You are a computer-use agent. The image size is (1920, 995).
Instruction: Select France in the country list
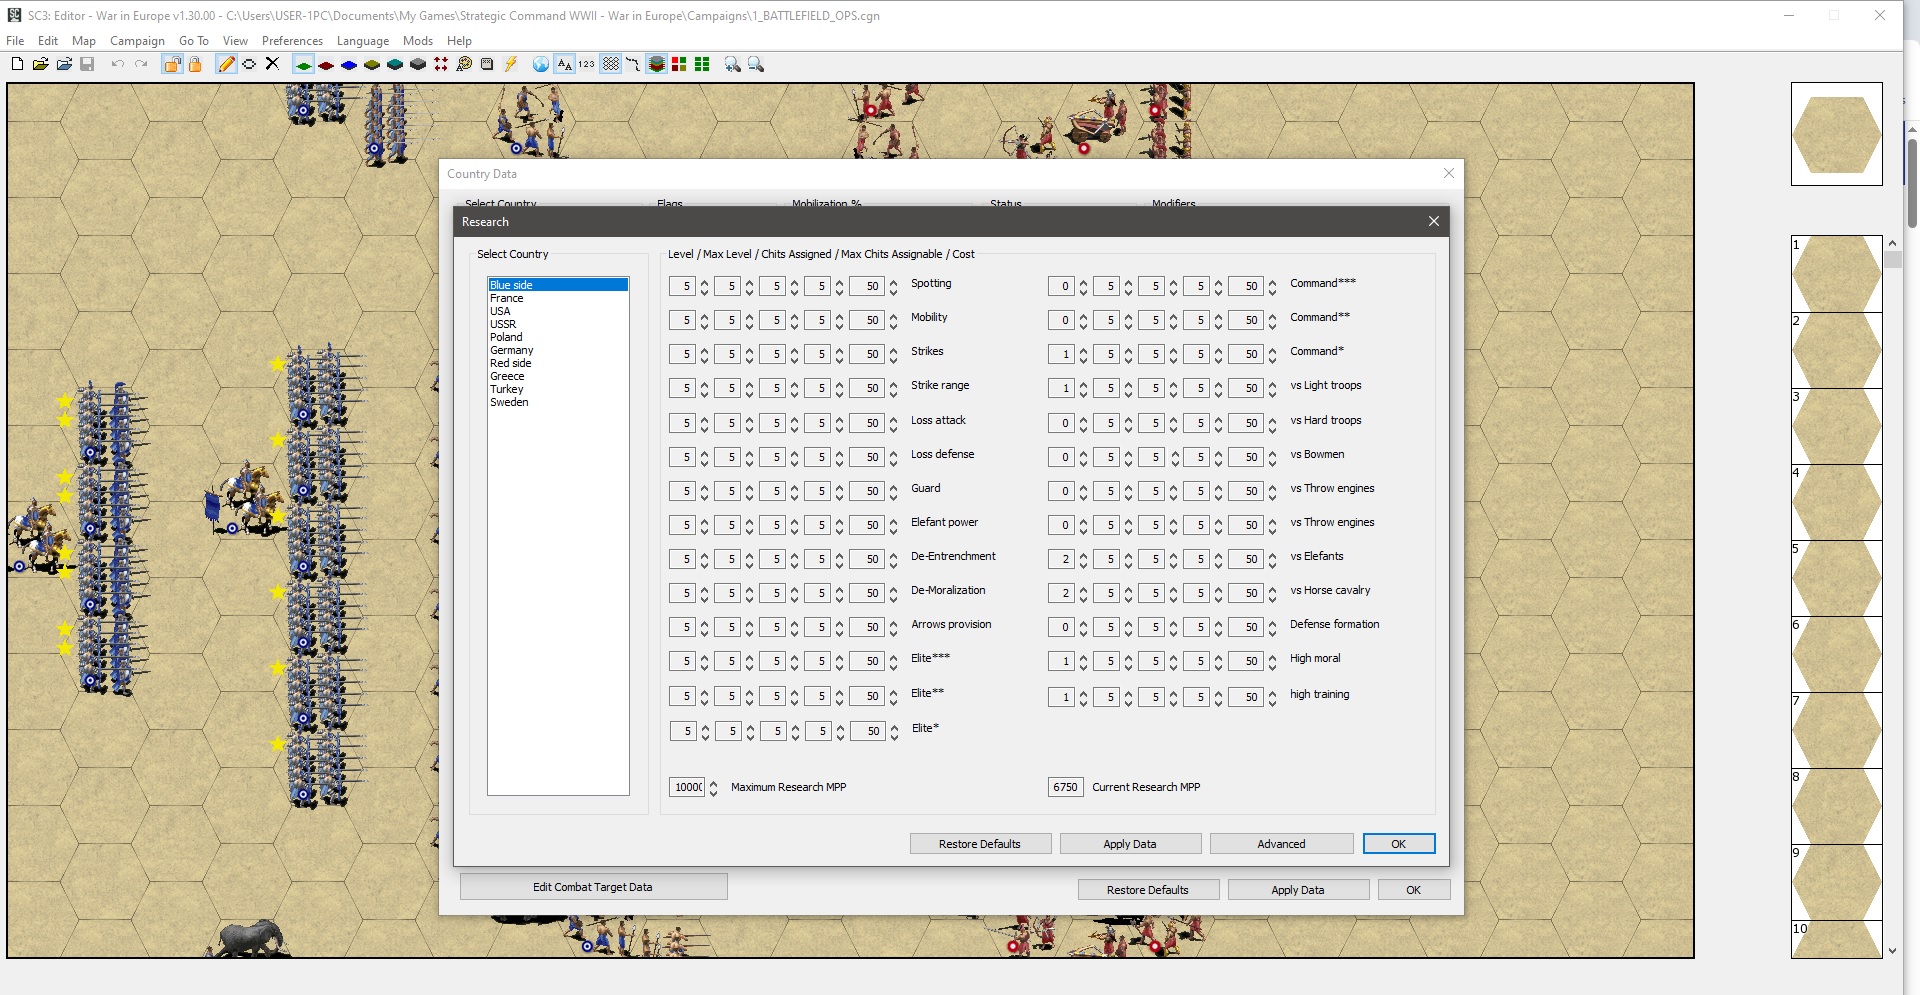tap(558, 298)
